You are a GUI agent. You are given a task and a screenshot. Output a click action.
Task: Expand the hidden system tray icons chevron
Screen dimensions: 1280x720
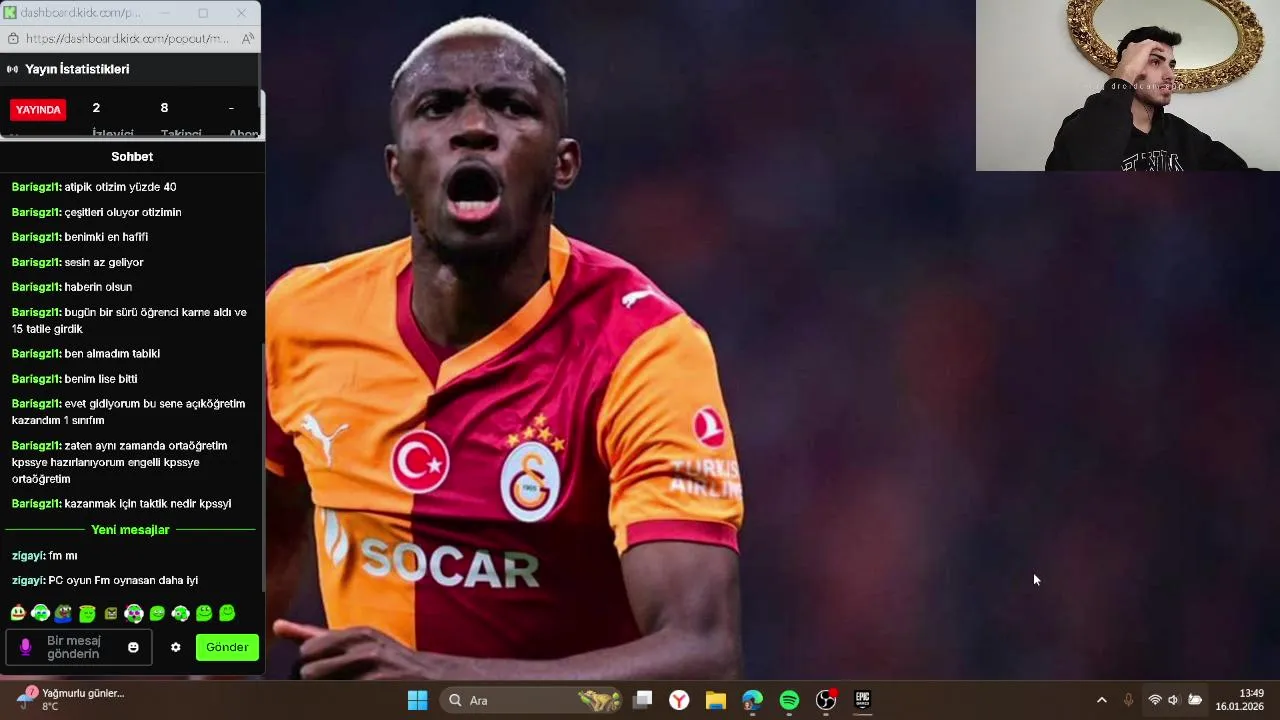1102,700
